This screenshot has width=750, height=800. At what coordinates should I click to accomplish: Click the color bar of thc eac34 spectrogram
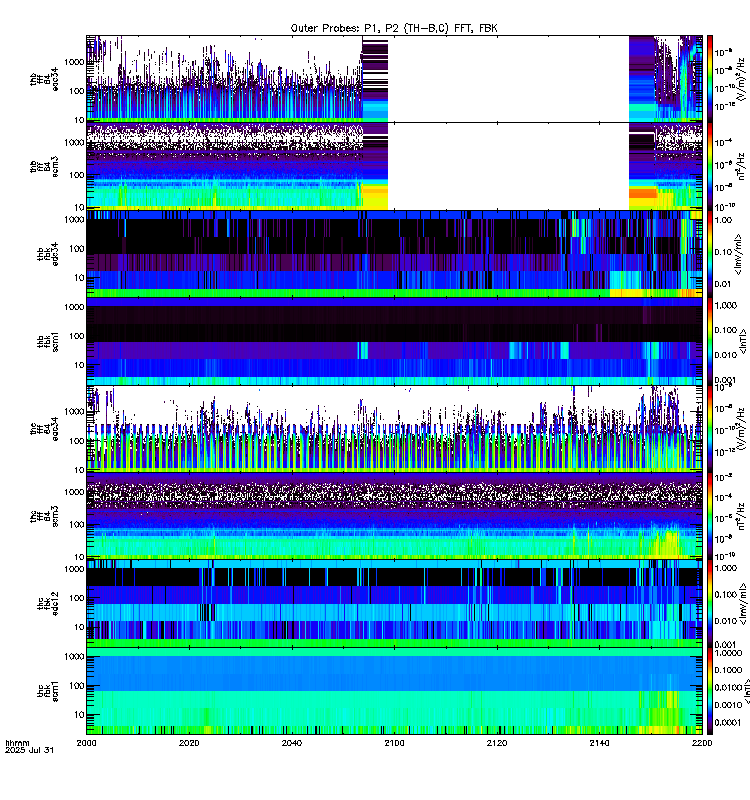point(710,429)
